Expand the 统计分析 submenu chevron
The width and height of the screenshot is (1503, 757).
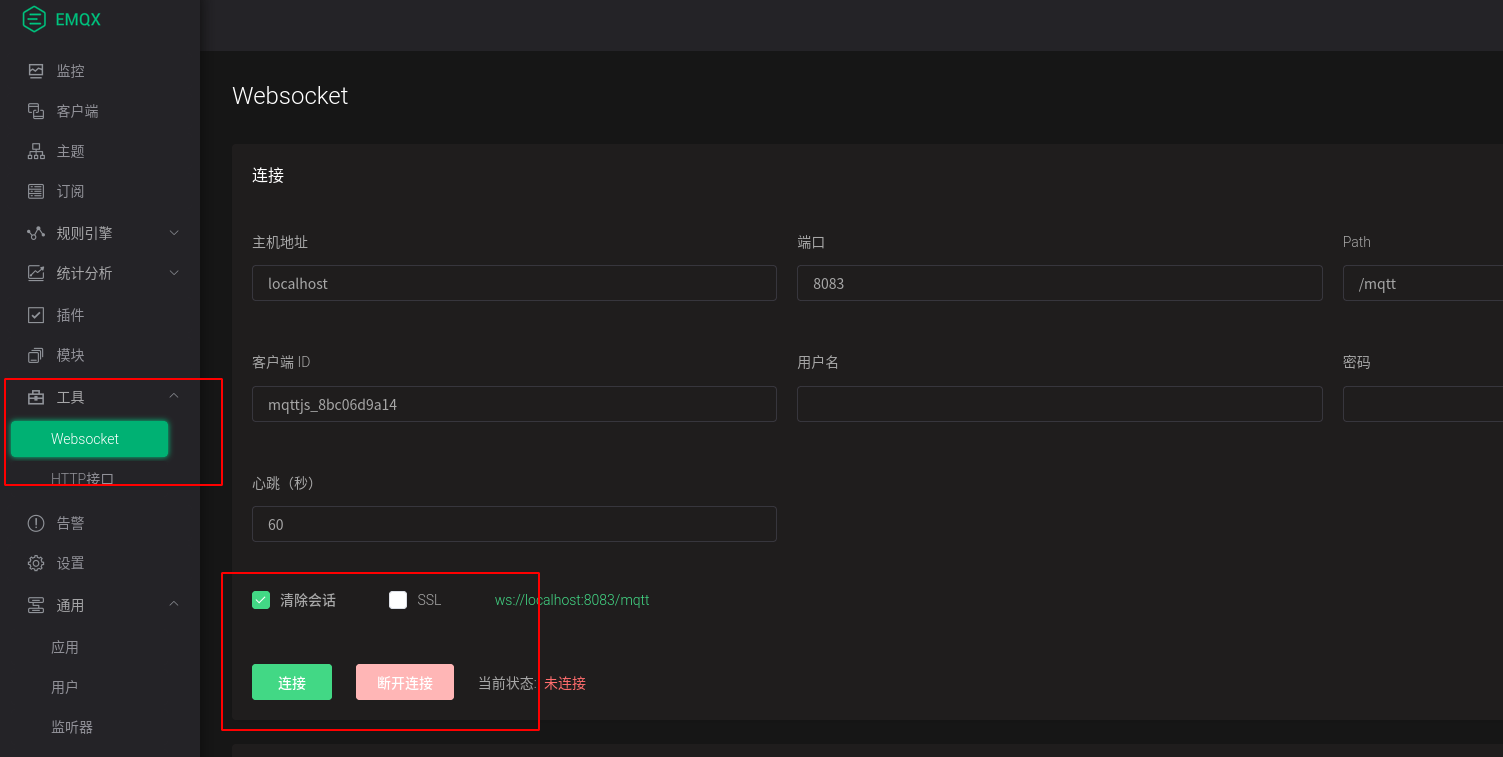[x=174, y=273]
